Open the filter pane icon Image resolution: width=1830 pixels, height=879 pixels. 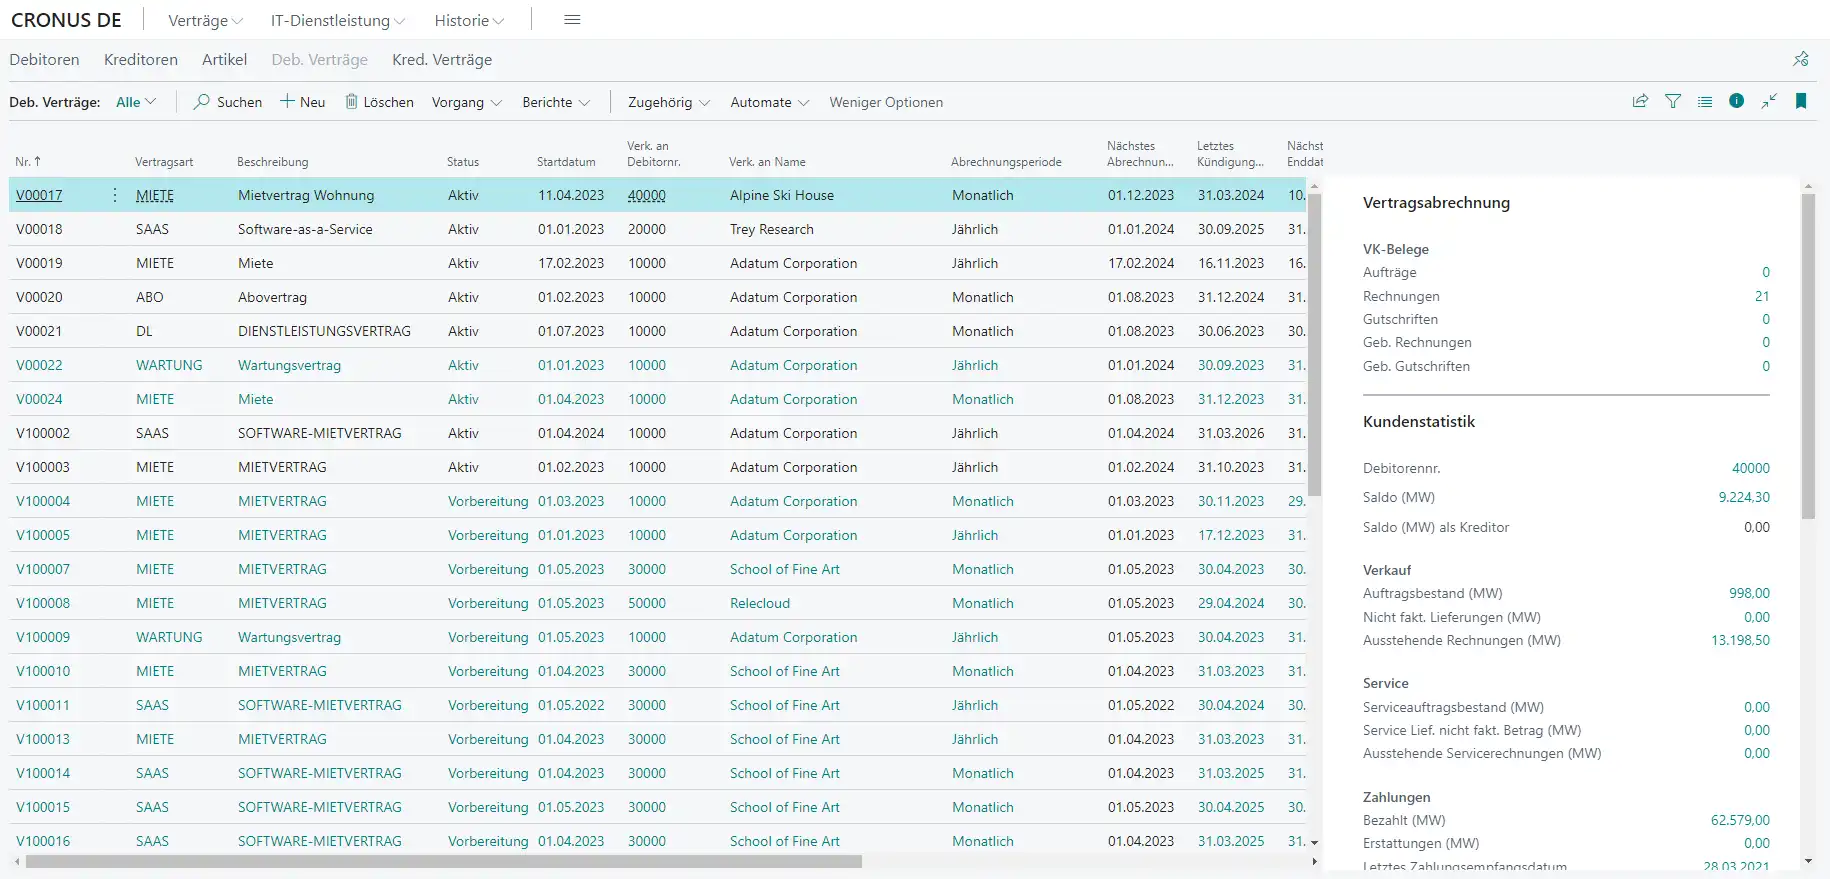click(x=1673, y=101)
